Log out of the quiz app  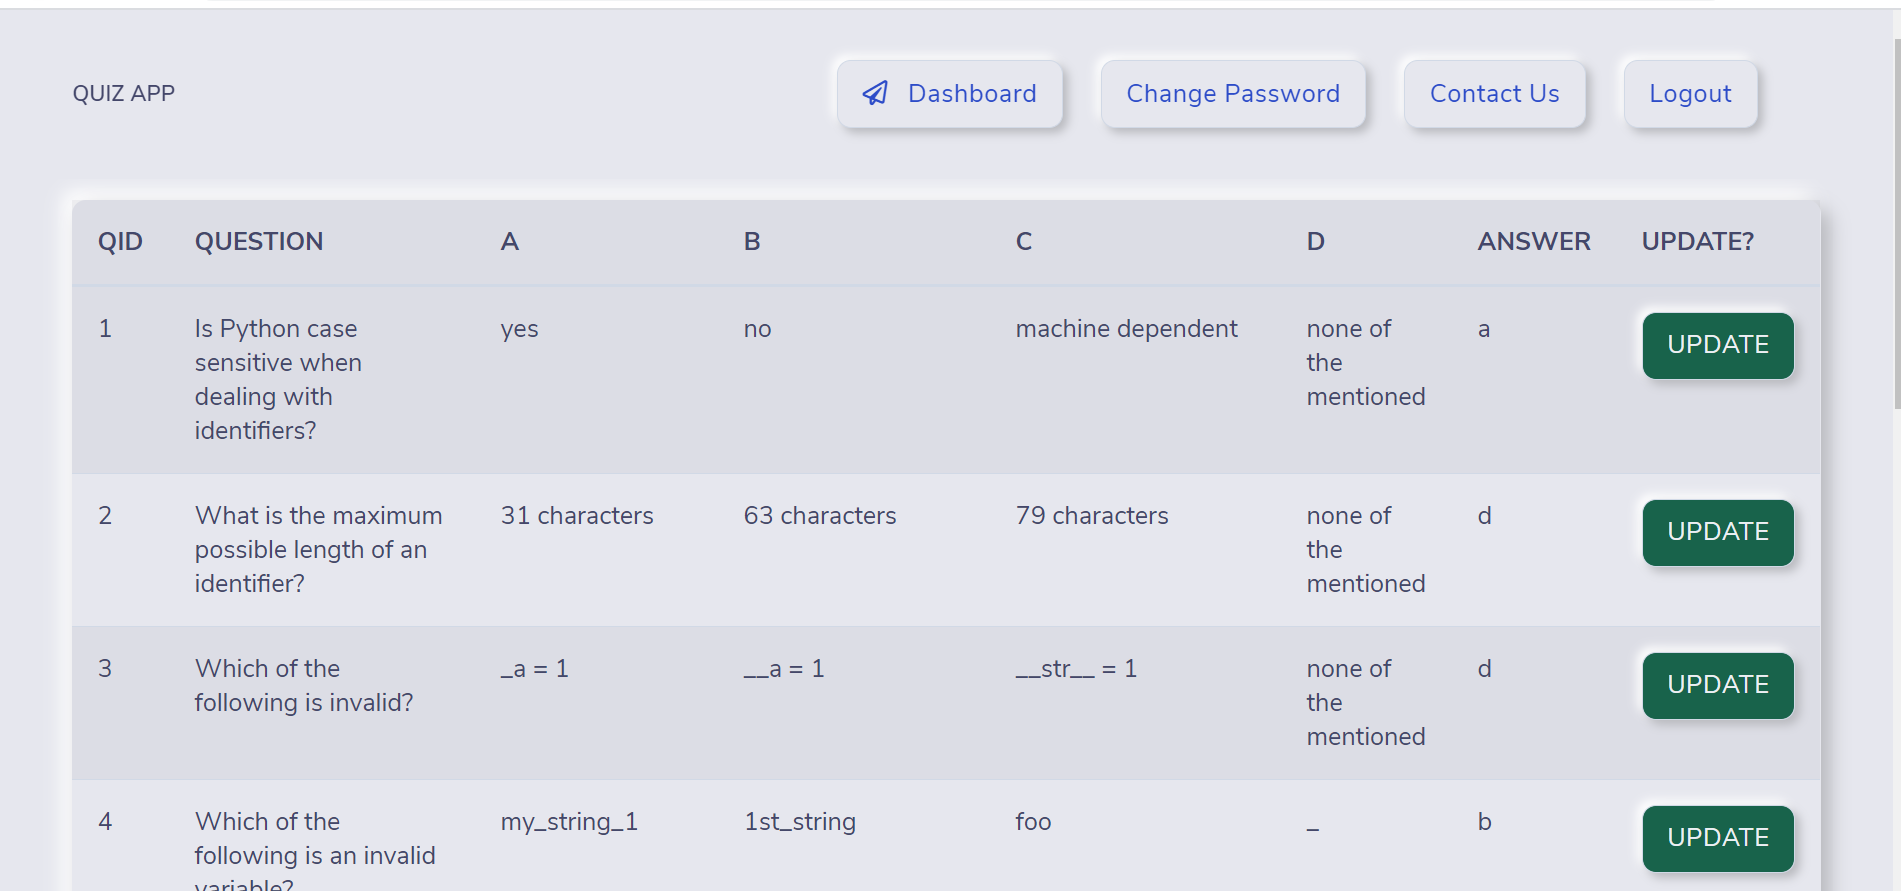1689,94
